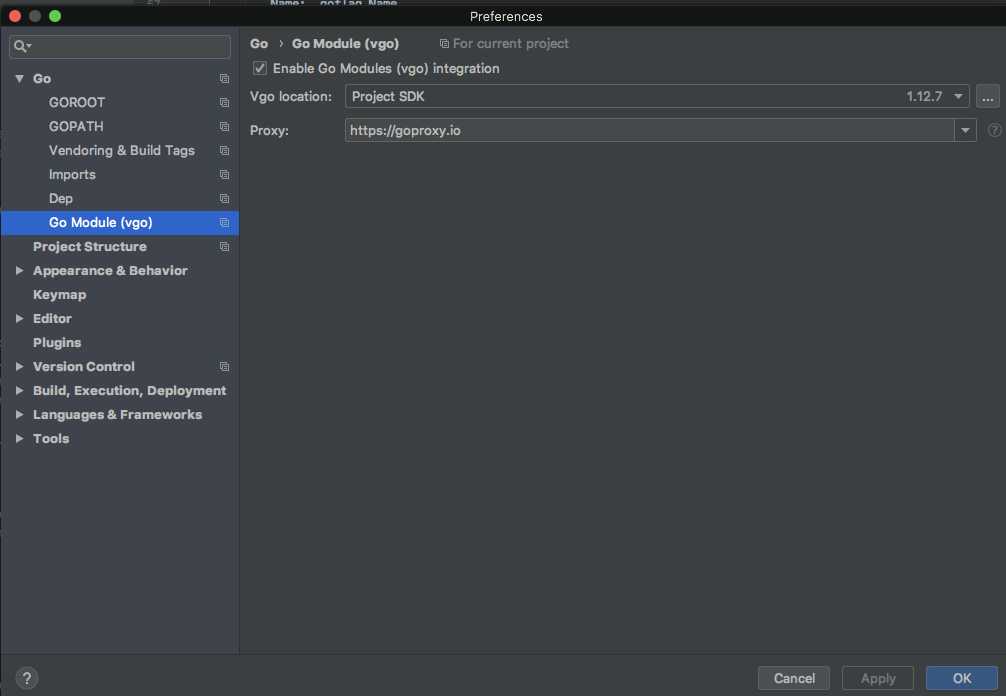
Task: Open the Proxy dropdown arrow
Action: pyautogui.click(x=965, y=130)
